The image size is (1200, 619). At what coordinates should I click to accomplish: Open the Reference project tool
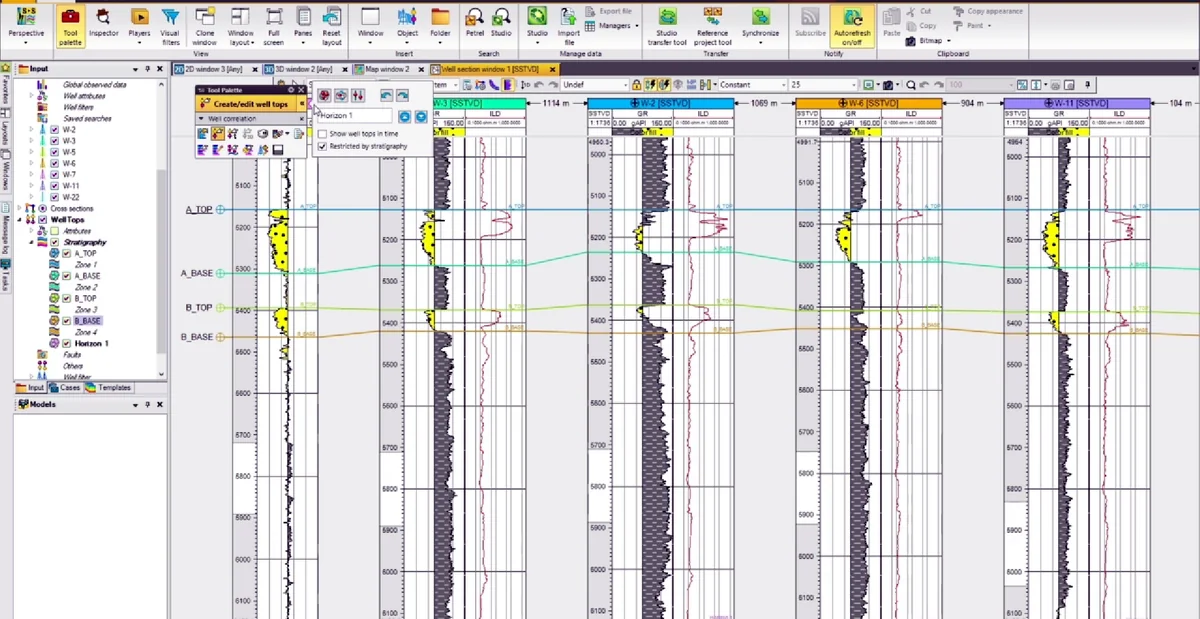713,25
